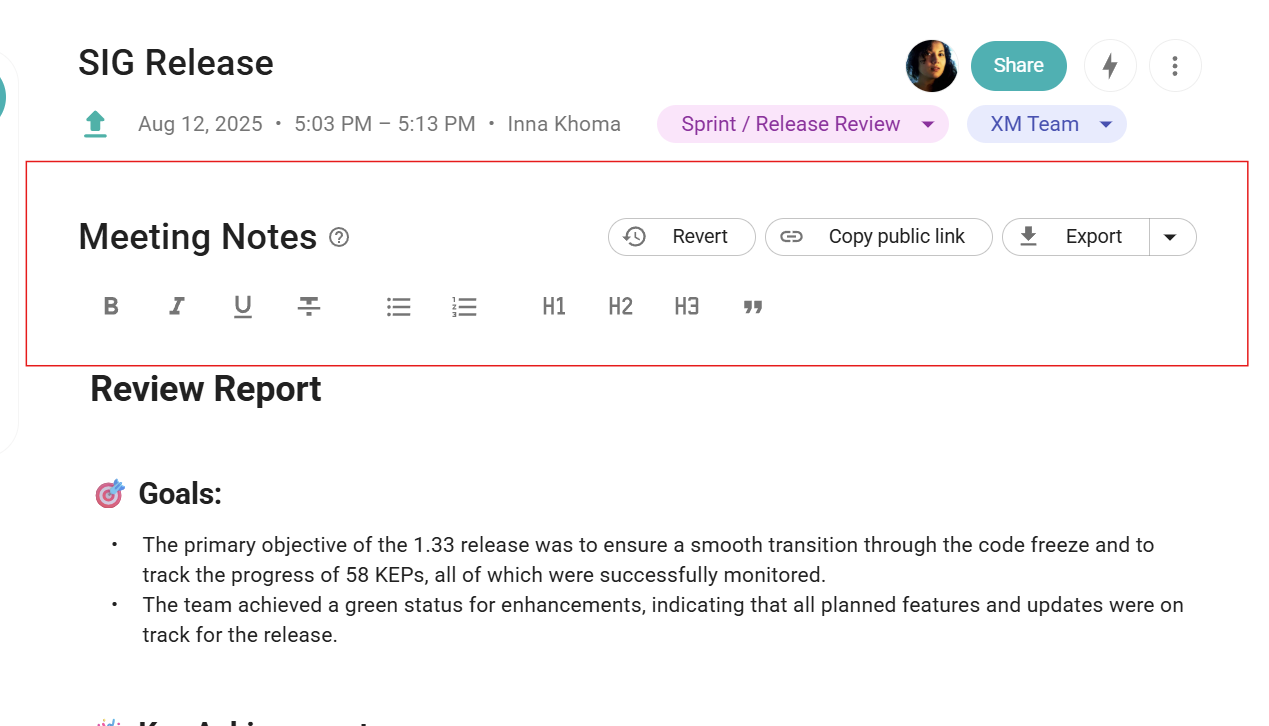Click the lightning bolt actions icon
Viewport: 1269px width, 726px height.
[1110, 66]
